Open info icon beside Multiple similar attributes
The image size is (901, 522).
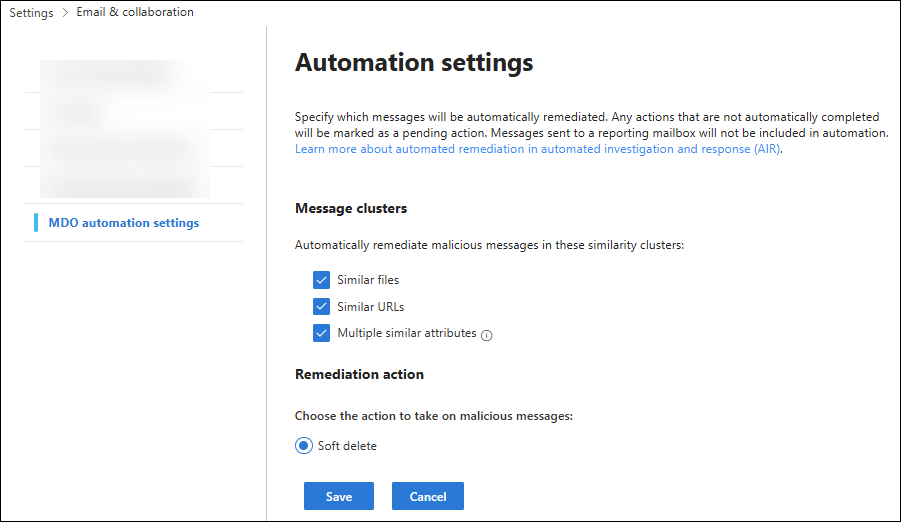pos(487,335)
